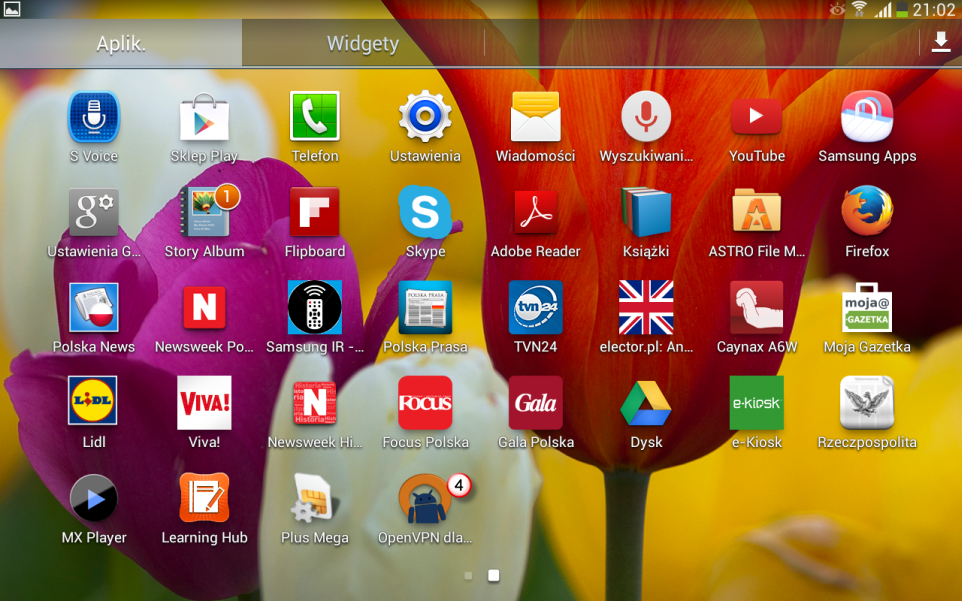This screenshot has height=601, width=962.
Task: Launch the YouTube app
Action: coord(756,117)
